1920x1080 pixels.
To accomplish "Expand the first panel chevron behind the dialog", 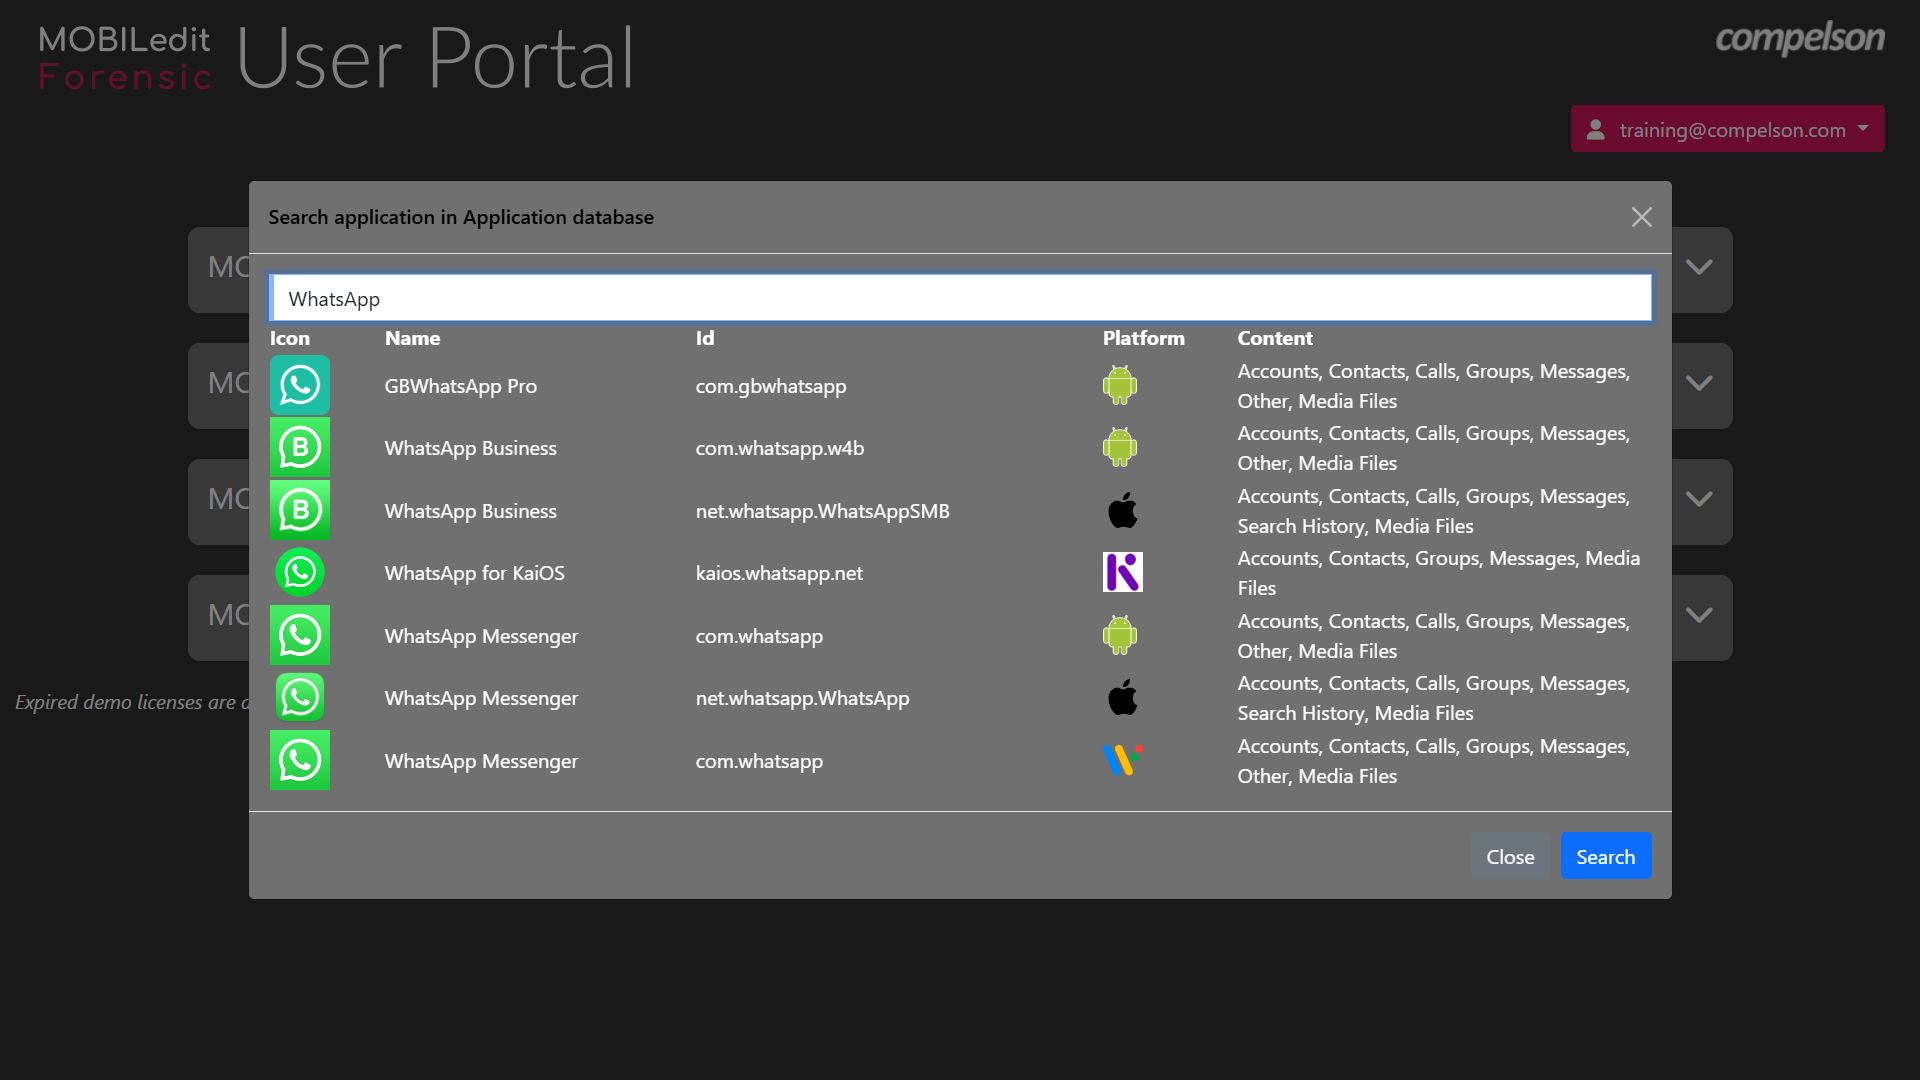I will (x=1699, y=267).
